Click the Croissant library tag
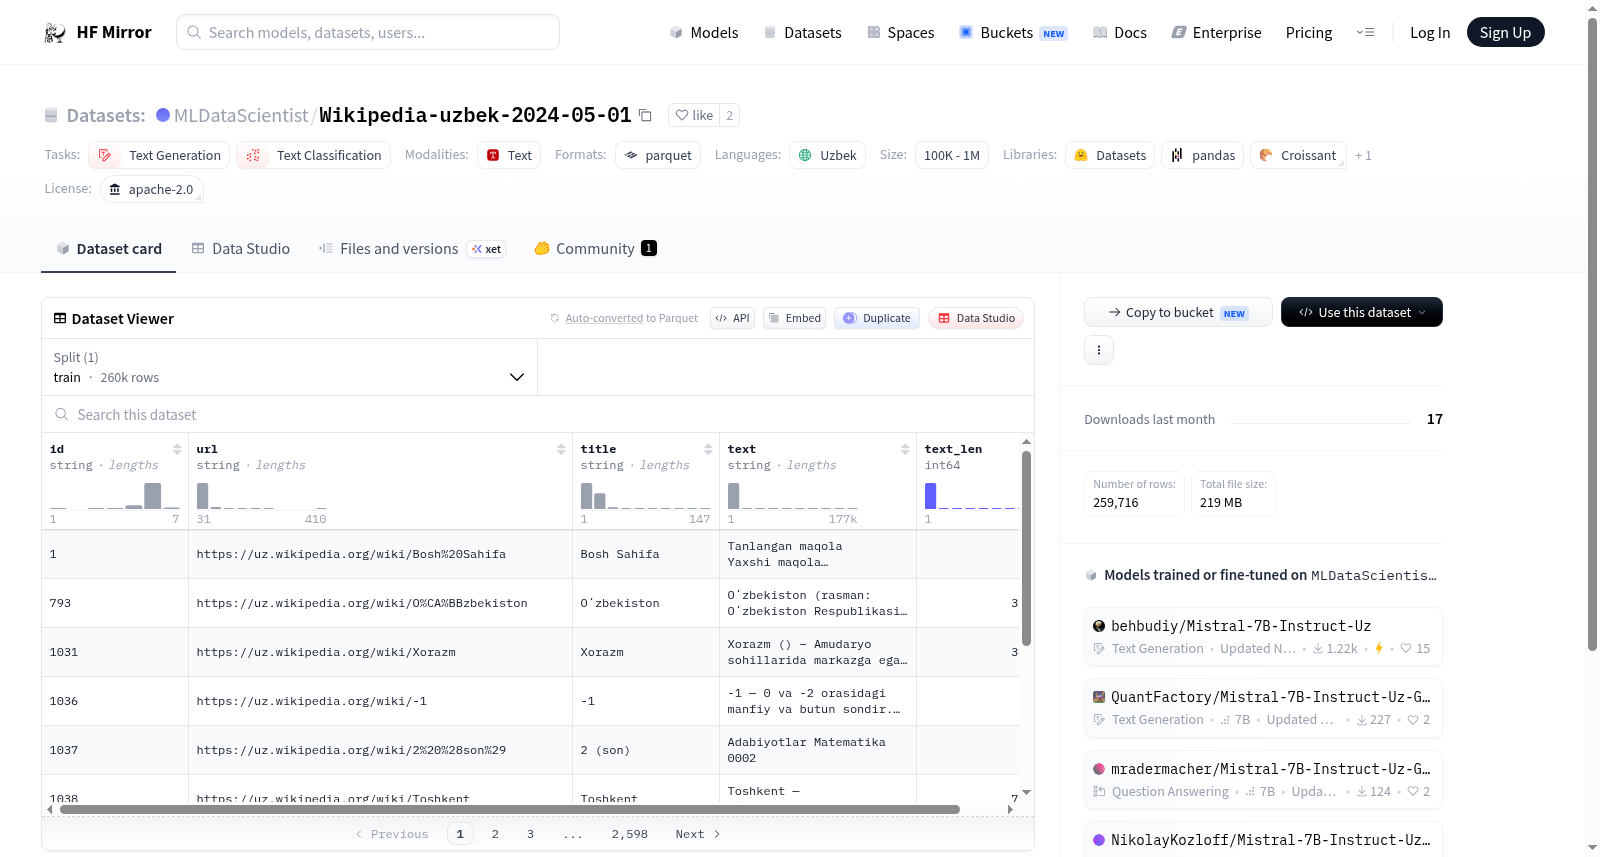The width and height of the screenshot is (1600, 857). [x=1298, y=155]
